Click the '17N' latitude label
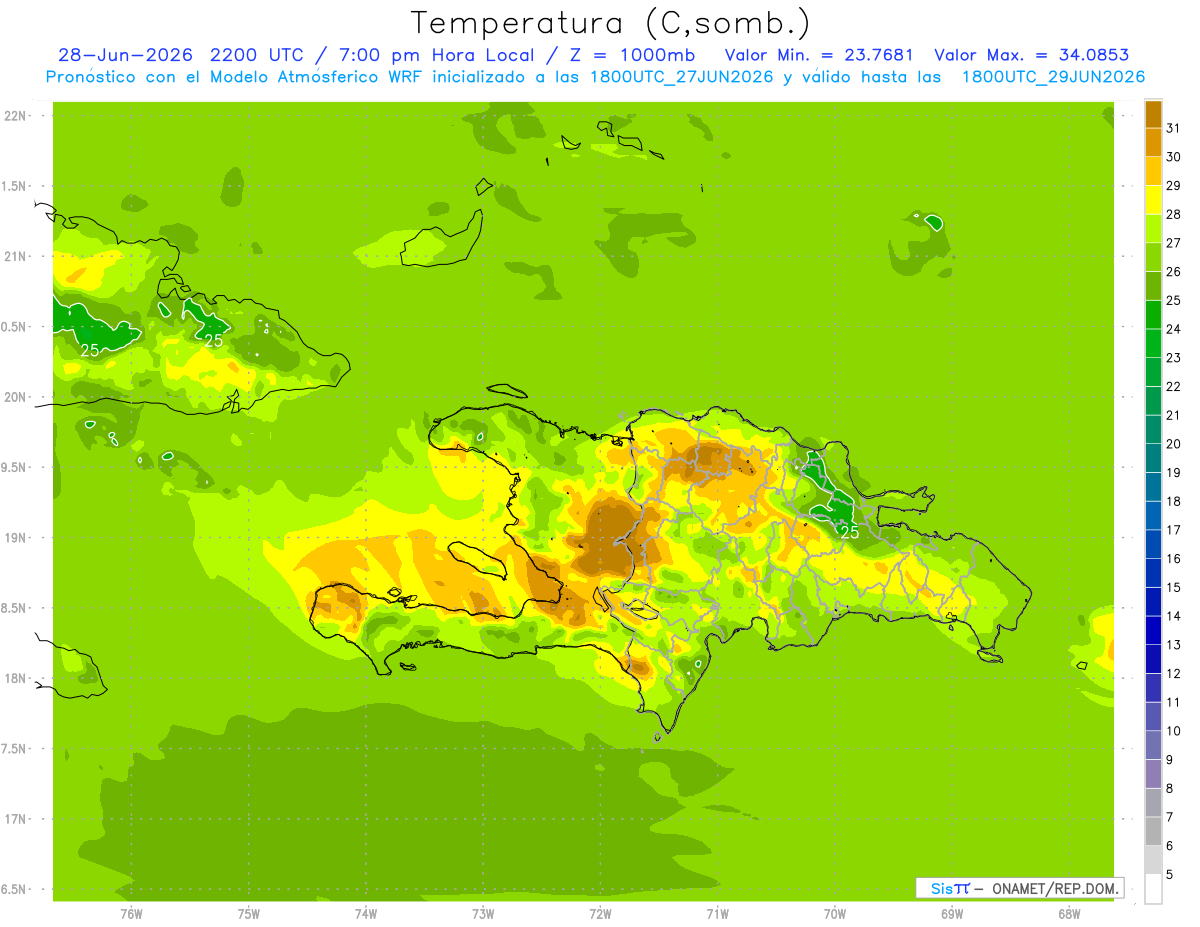The width and height of the screenshot is (1200, 927). [x=15, y=819]
